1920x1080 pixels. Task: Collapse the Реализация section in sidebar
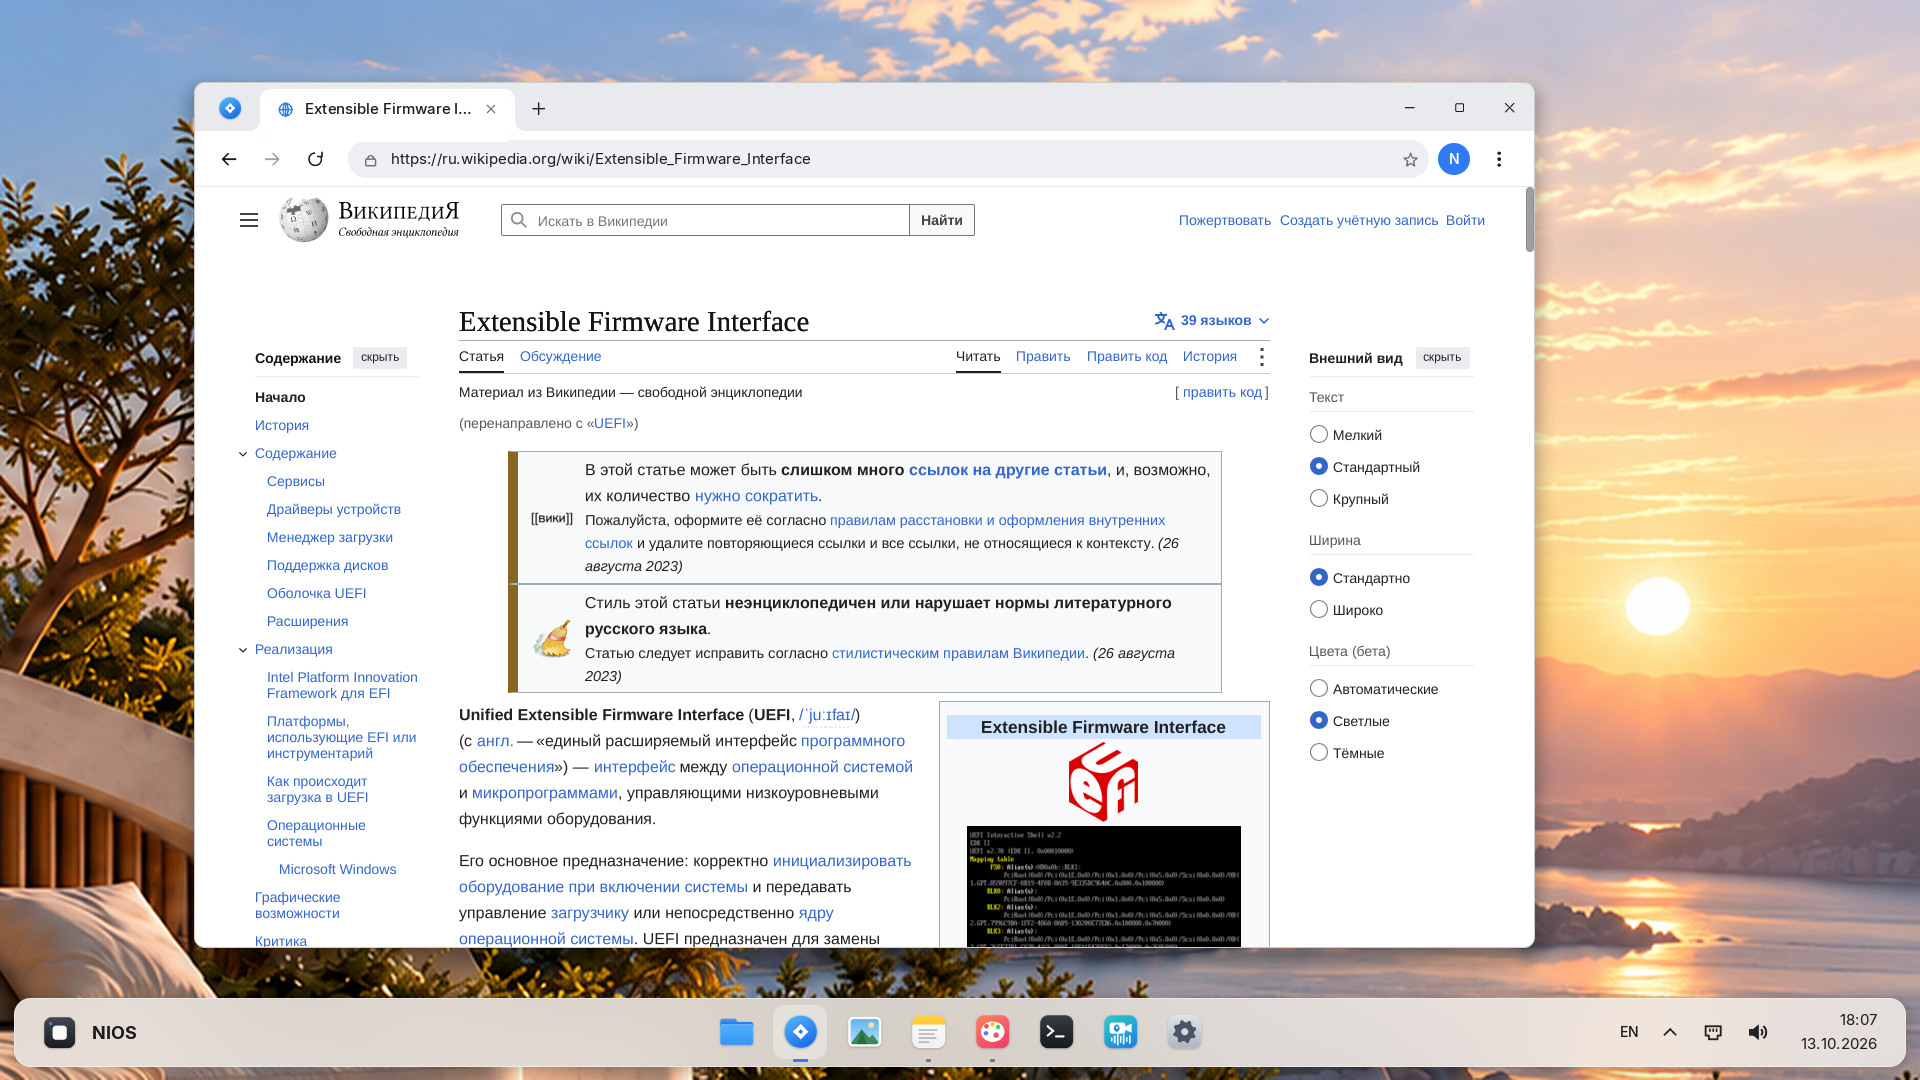pyautogui.click(x=243, y=650)
